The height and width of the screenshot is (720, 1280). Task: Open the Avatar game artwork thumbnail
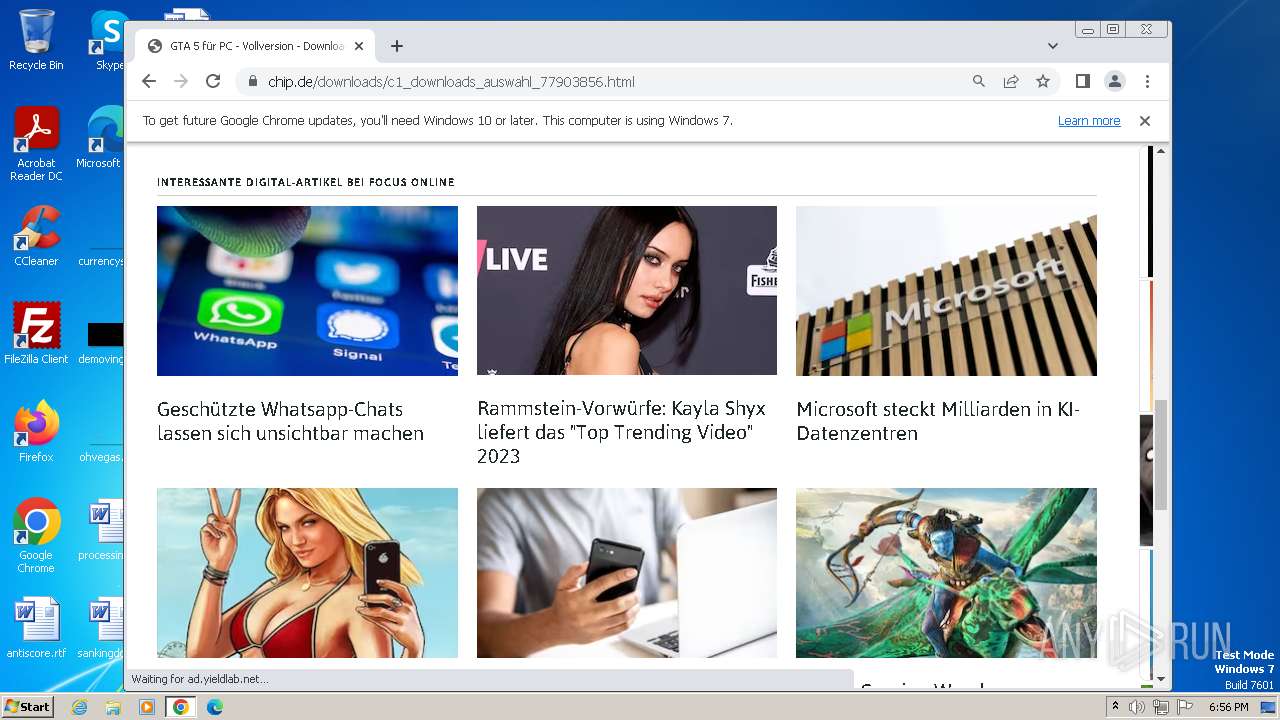pos(946,573)
